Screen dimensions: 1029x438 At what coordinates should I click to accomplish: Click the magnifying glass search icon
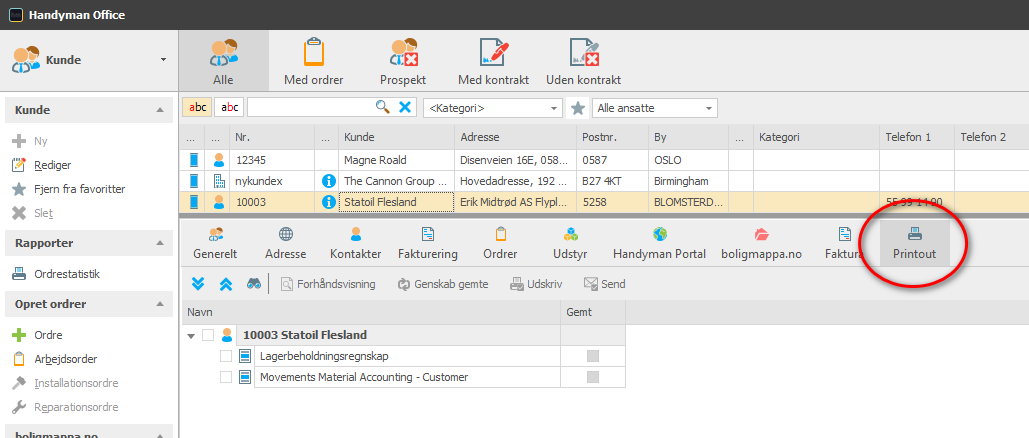click(x=383, y=108)
